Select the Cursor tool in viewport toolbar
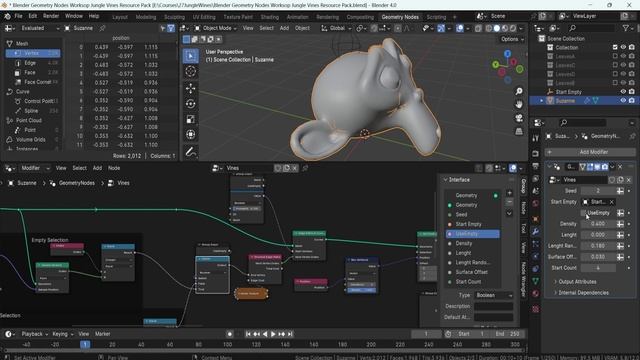 pyautogui.click(x=190, y=72)
